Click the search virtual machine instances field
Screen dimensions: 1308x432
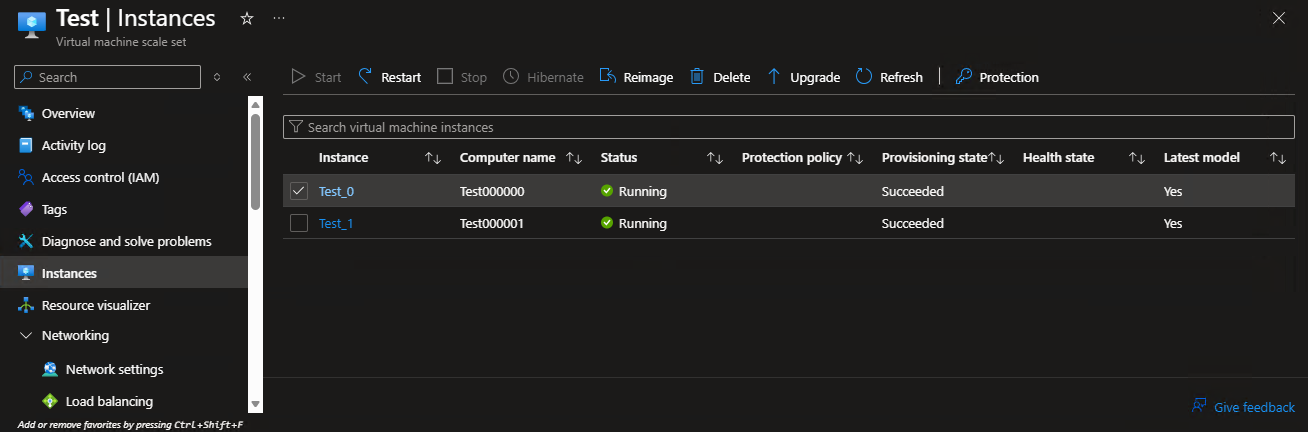789,127
